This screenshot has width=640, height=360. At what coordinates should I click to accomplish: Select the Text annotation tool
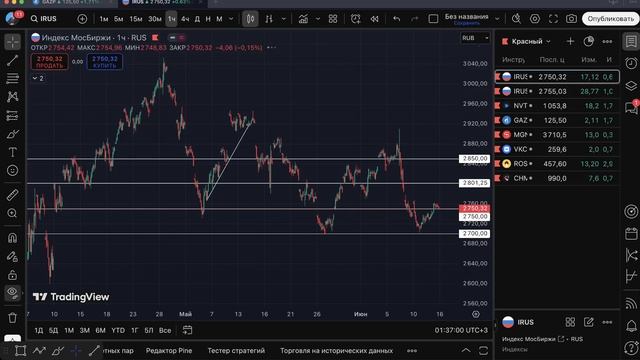(13, 152)
